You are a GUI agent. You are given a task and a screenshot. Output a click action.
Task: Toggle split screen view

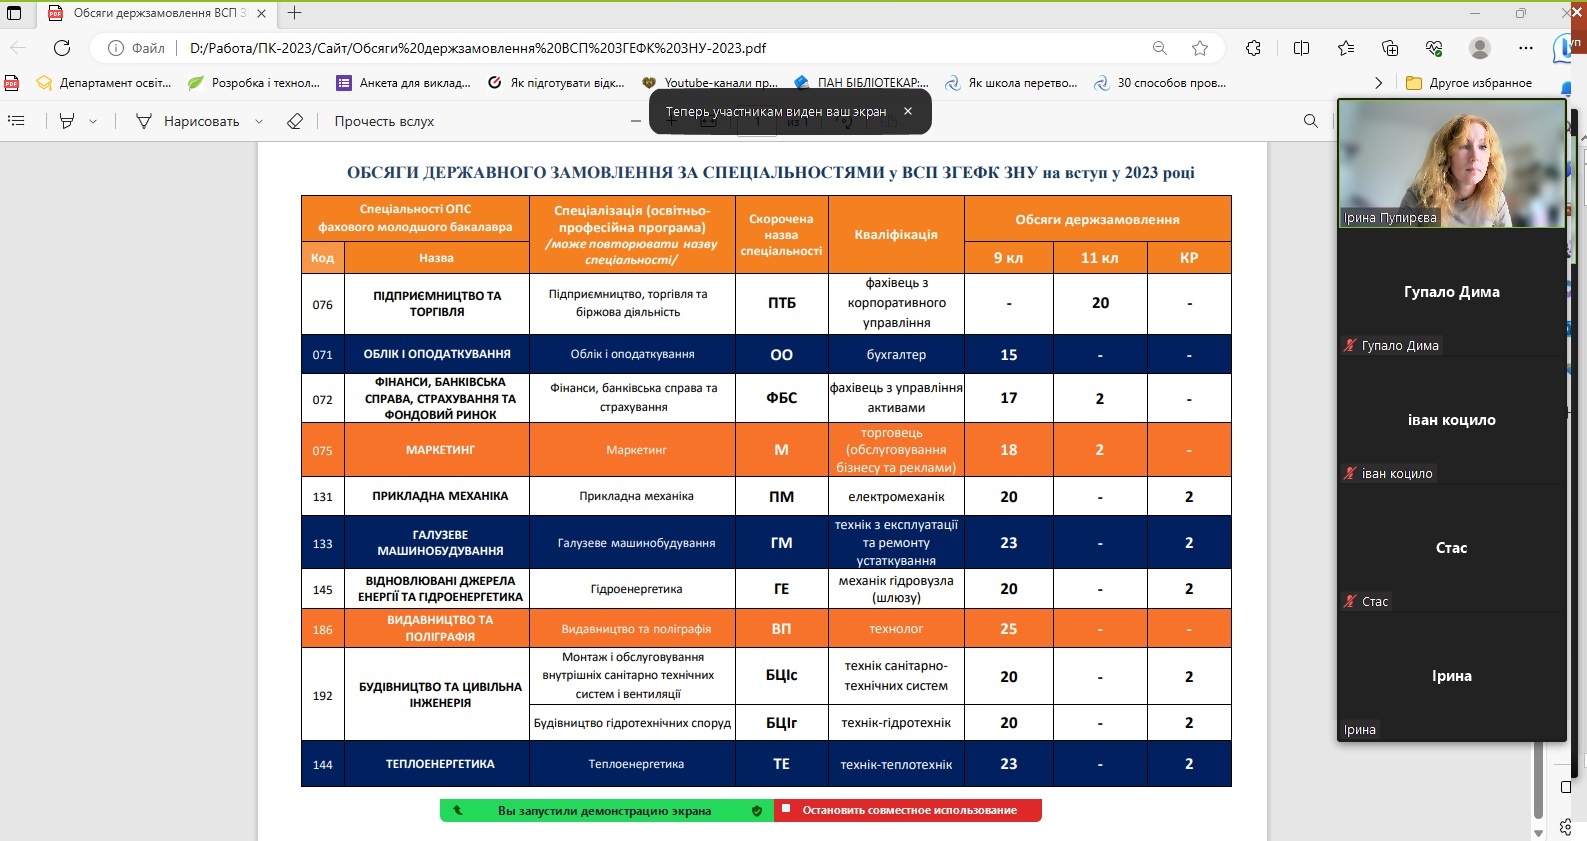pos(1301,48)
